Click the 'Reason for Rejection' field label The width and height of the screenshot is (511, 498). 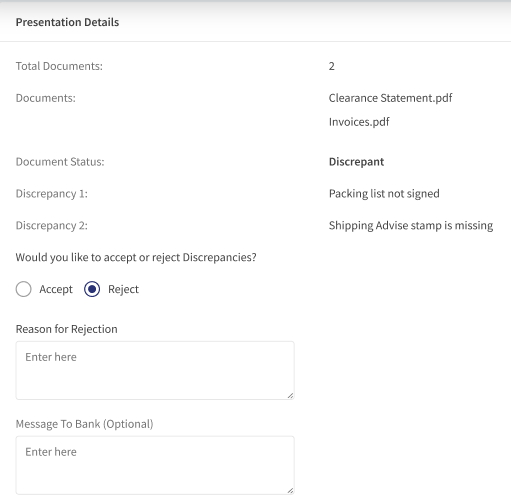(66, 329)
